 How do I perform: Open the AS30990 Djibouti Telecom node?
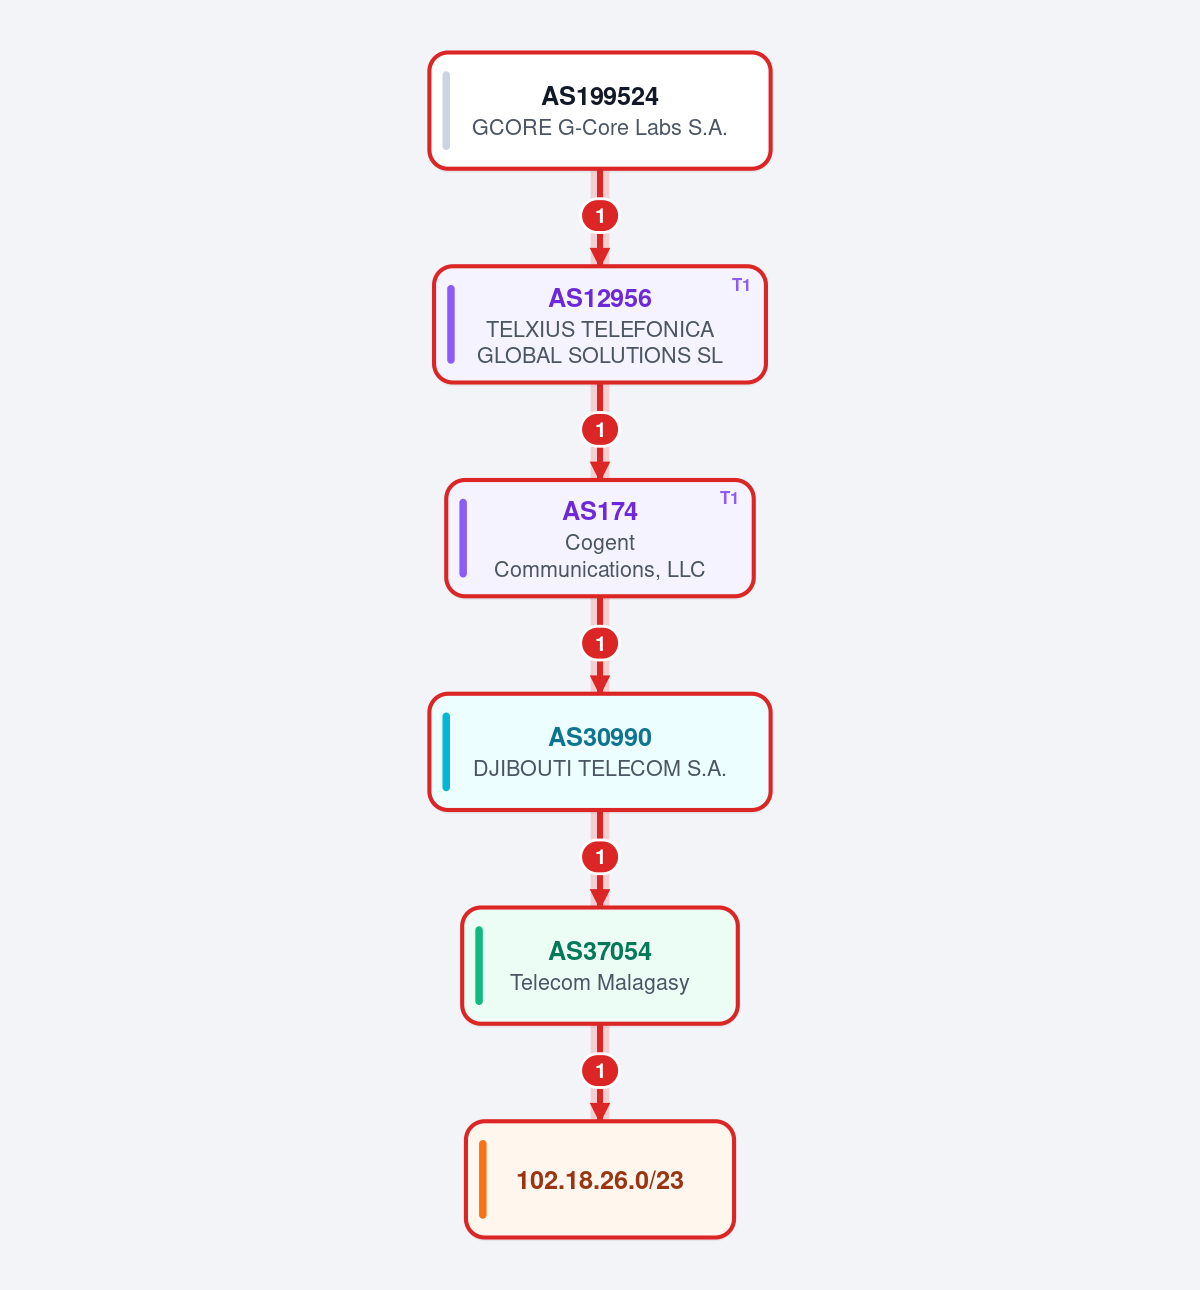pos(600,752)
